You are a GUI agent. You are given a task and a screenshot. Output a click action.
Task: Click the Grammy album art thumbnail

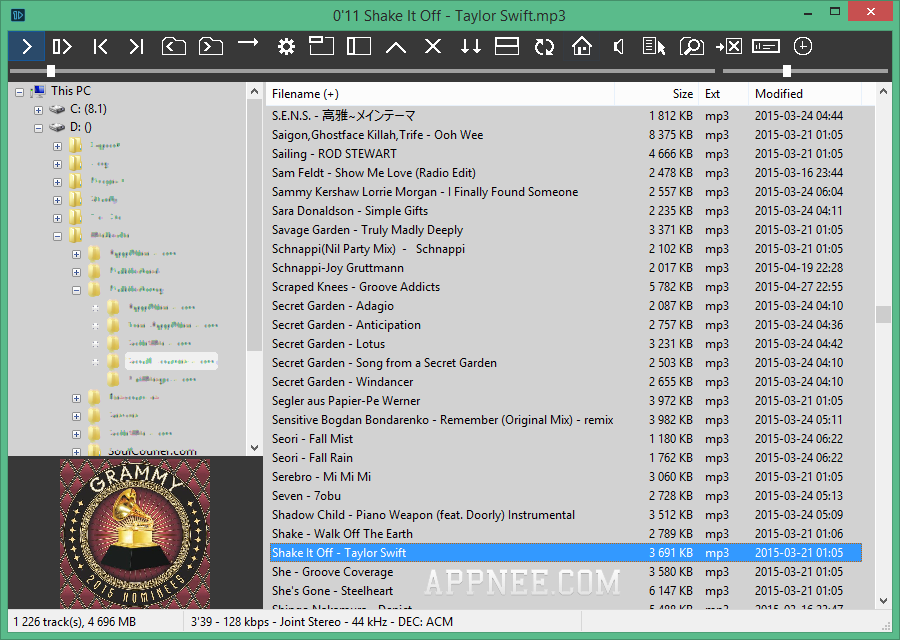click(135, 533)
